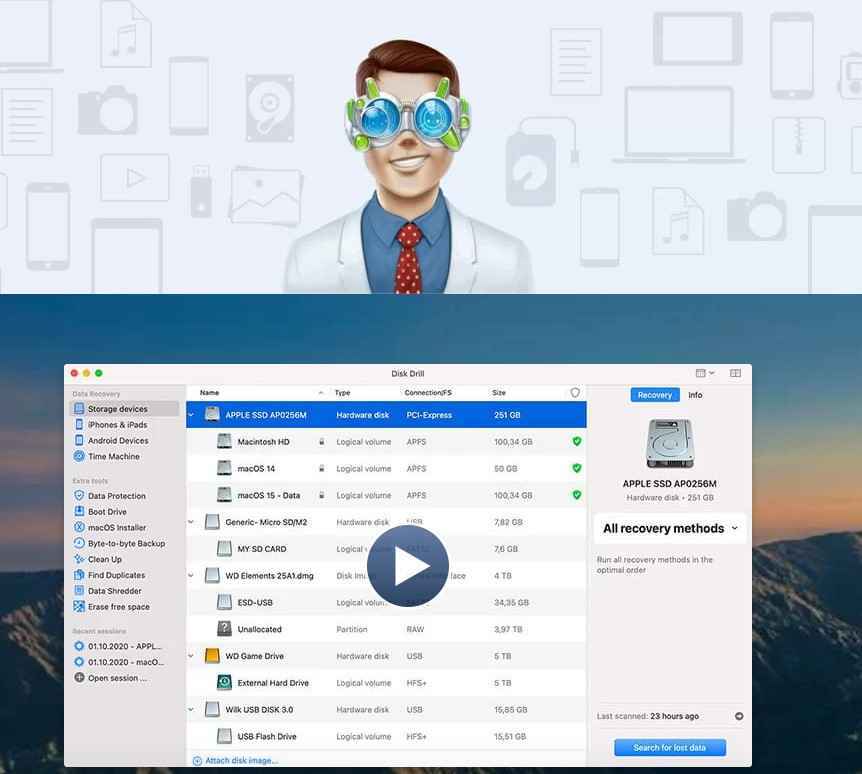
Task: Click macOS 14 green protection shield
Action: 577,468
